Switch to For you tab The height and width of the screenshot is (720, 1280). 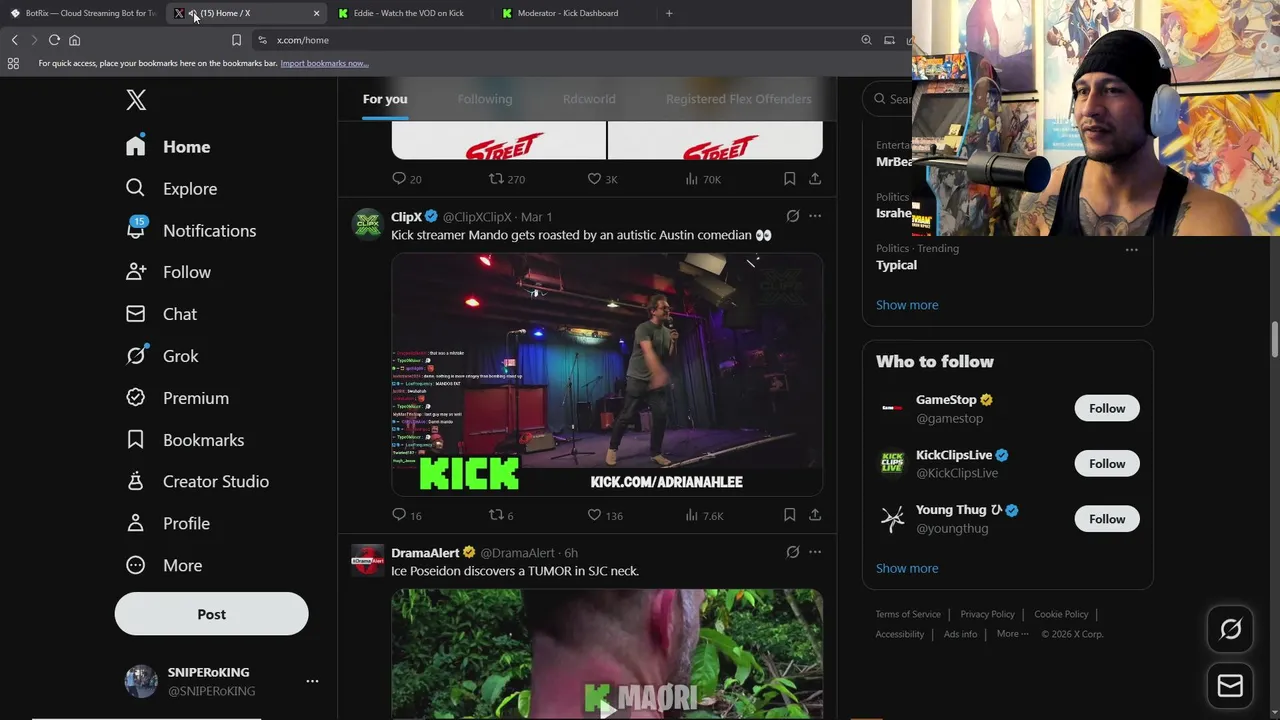(385, 99)
